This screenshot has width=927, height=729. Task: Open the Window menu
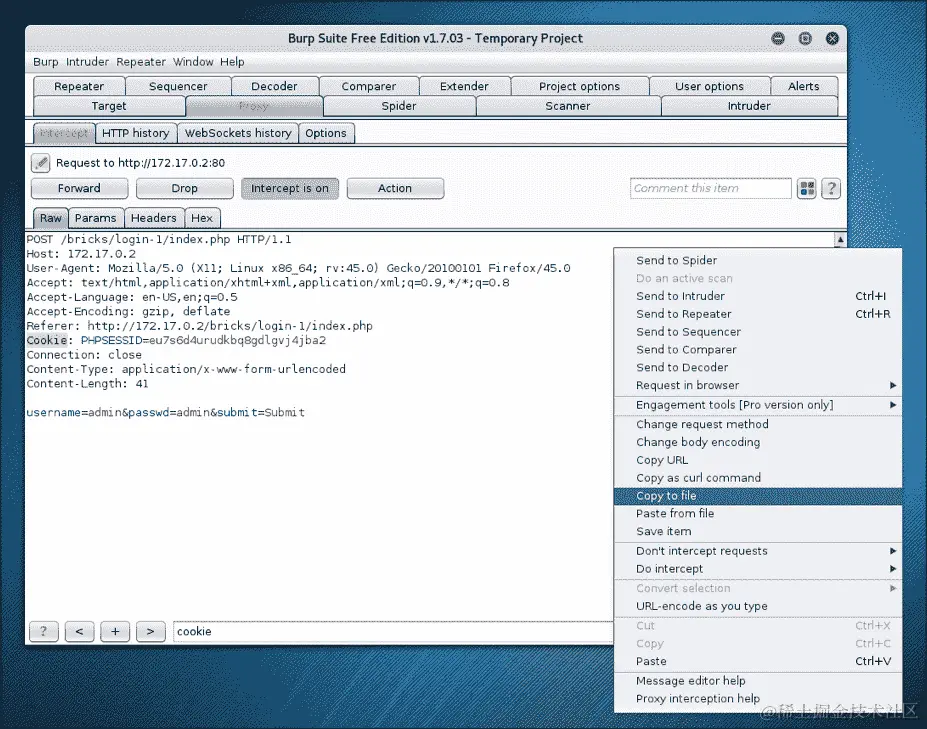click(x=193, y=62)
